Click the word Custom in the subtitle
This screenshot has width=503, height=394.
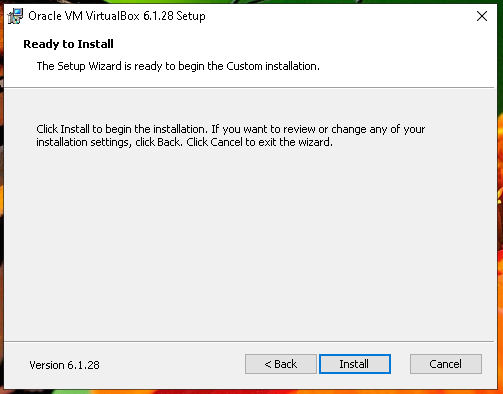244,66
